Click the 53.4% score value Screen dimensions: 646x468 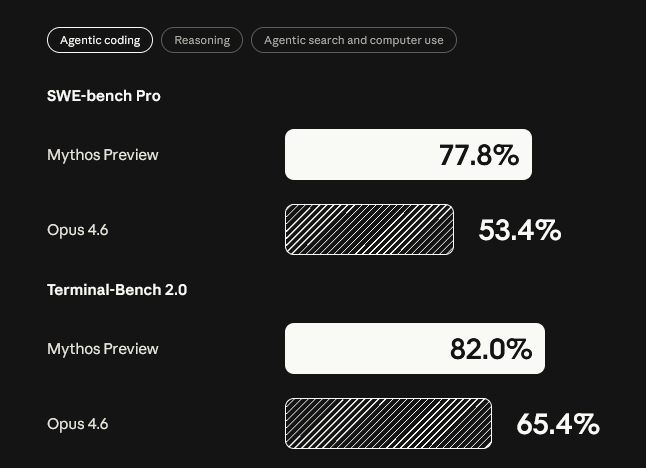pyautogui.click(x=520, y=230)
